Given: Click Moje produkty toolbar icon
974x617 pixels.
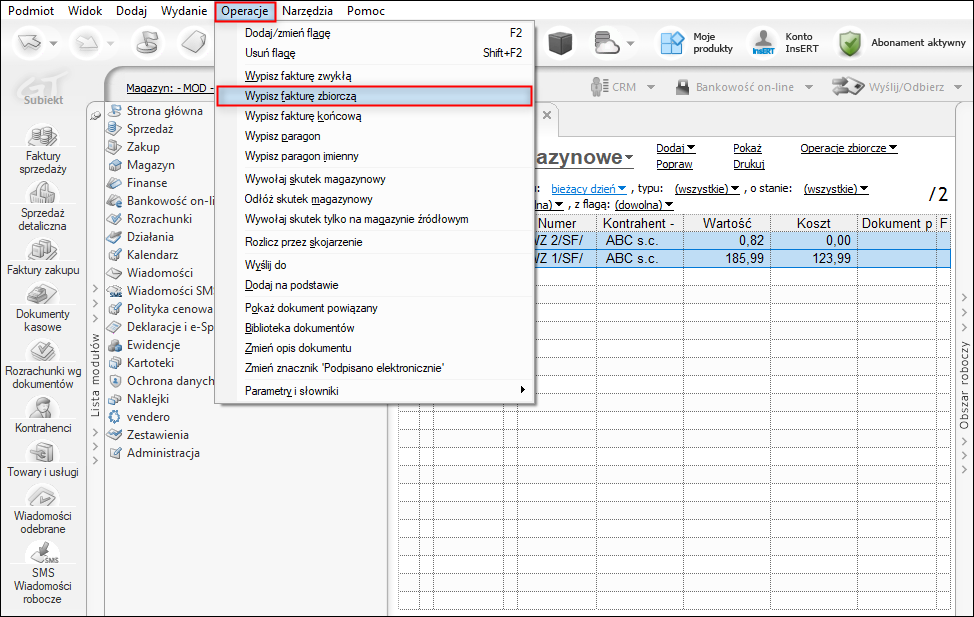Looking at the screenshot, I should (x=669, y=43).
